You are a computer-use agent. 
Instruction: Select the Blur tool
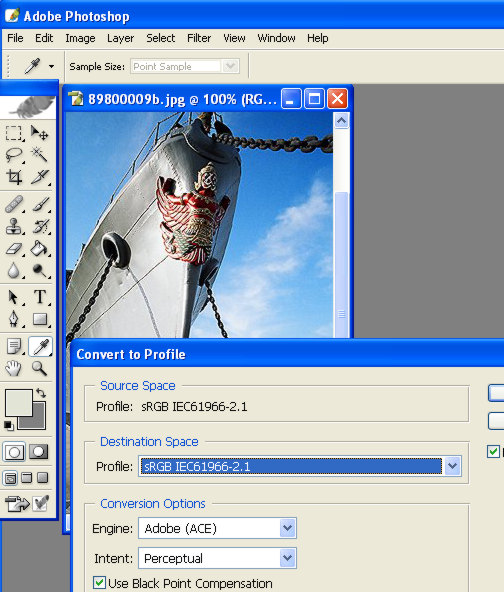tap(14, 271)
